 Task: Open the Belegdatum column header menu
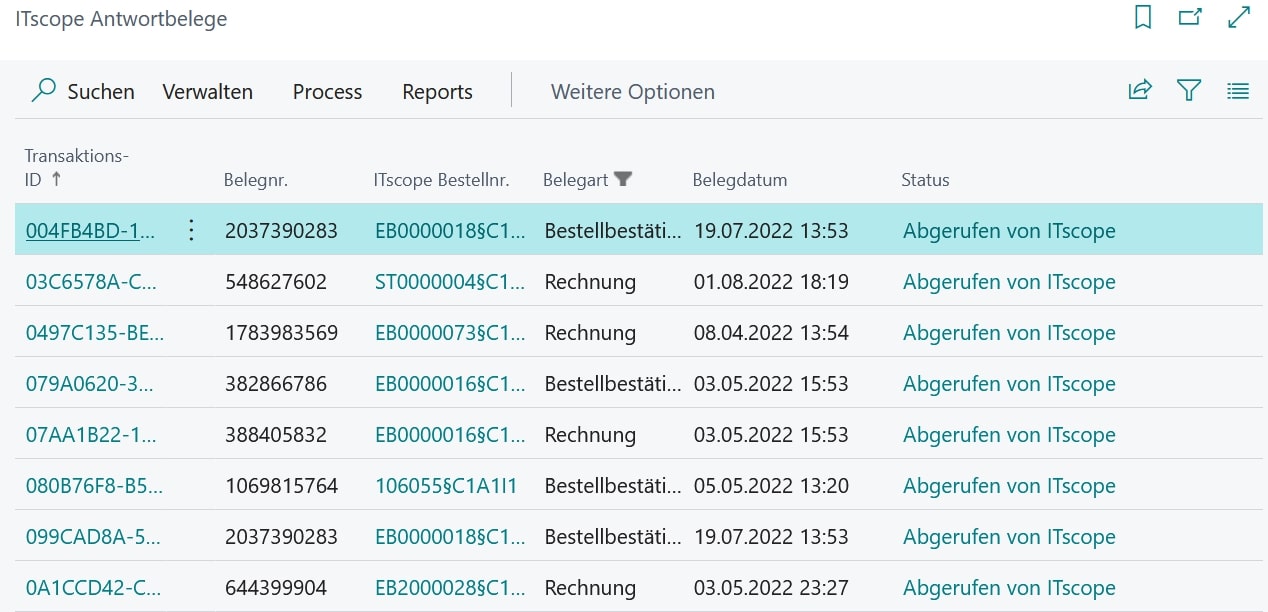739,180
